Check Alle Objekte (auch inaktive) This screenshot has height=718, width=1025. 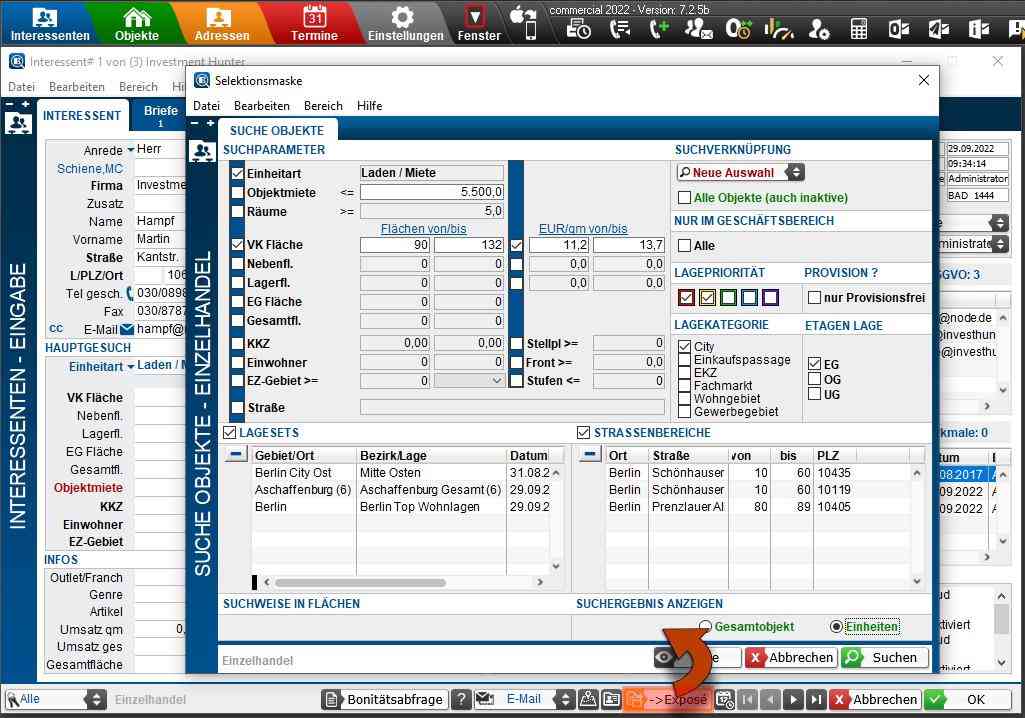[685, 198]
